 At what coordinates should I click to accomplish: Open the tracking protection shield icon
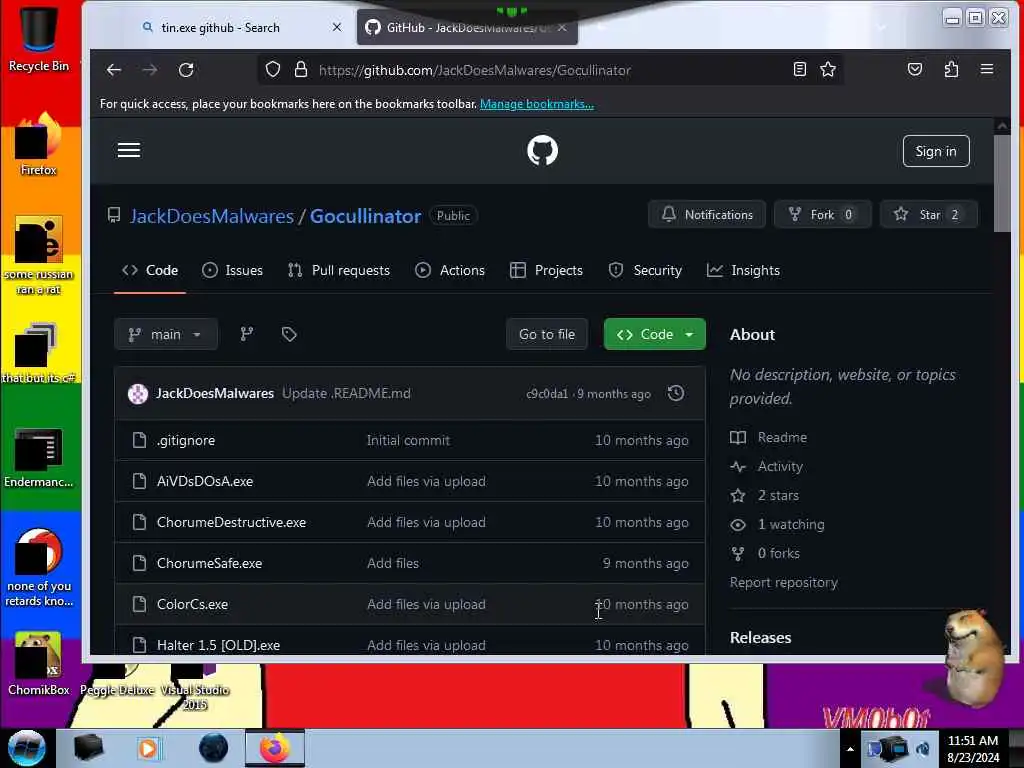[273, 69]
